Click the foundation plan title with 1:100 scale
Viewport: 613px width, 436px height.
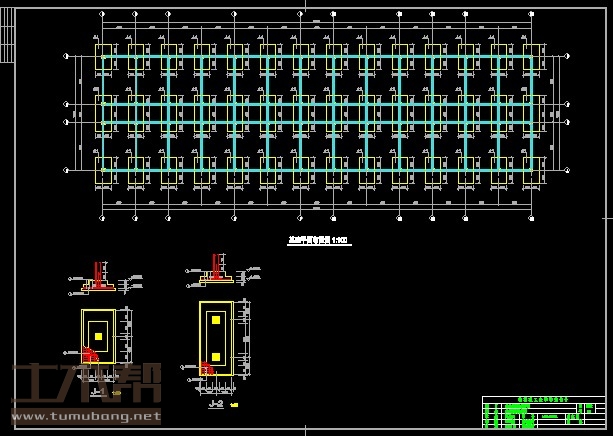[318, 241]
